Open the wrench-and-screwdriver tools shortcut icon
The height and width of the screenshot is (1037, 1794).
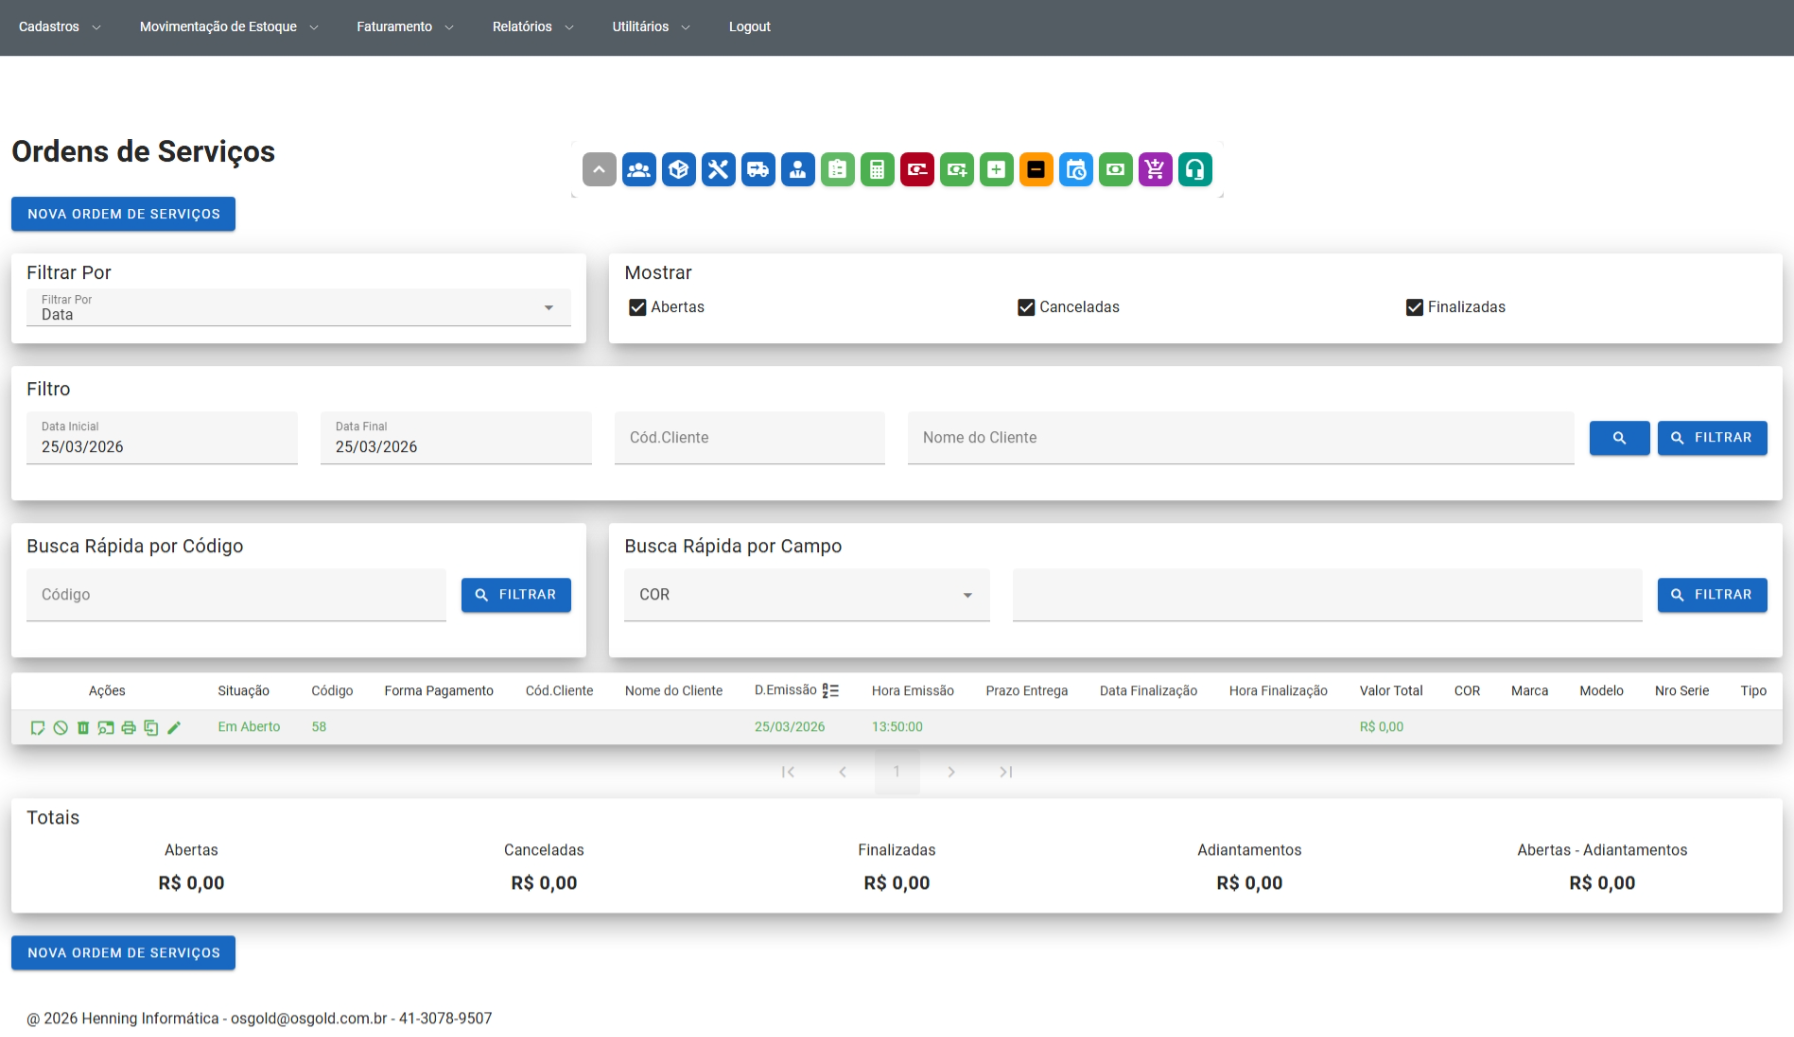click(x=718, y=170)
